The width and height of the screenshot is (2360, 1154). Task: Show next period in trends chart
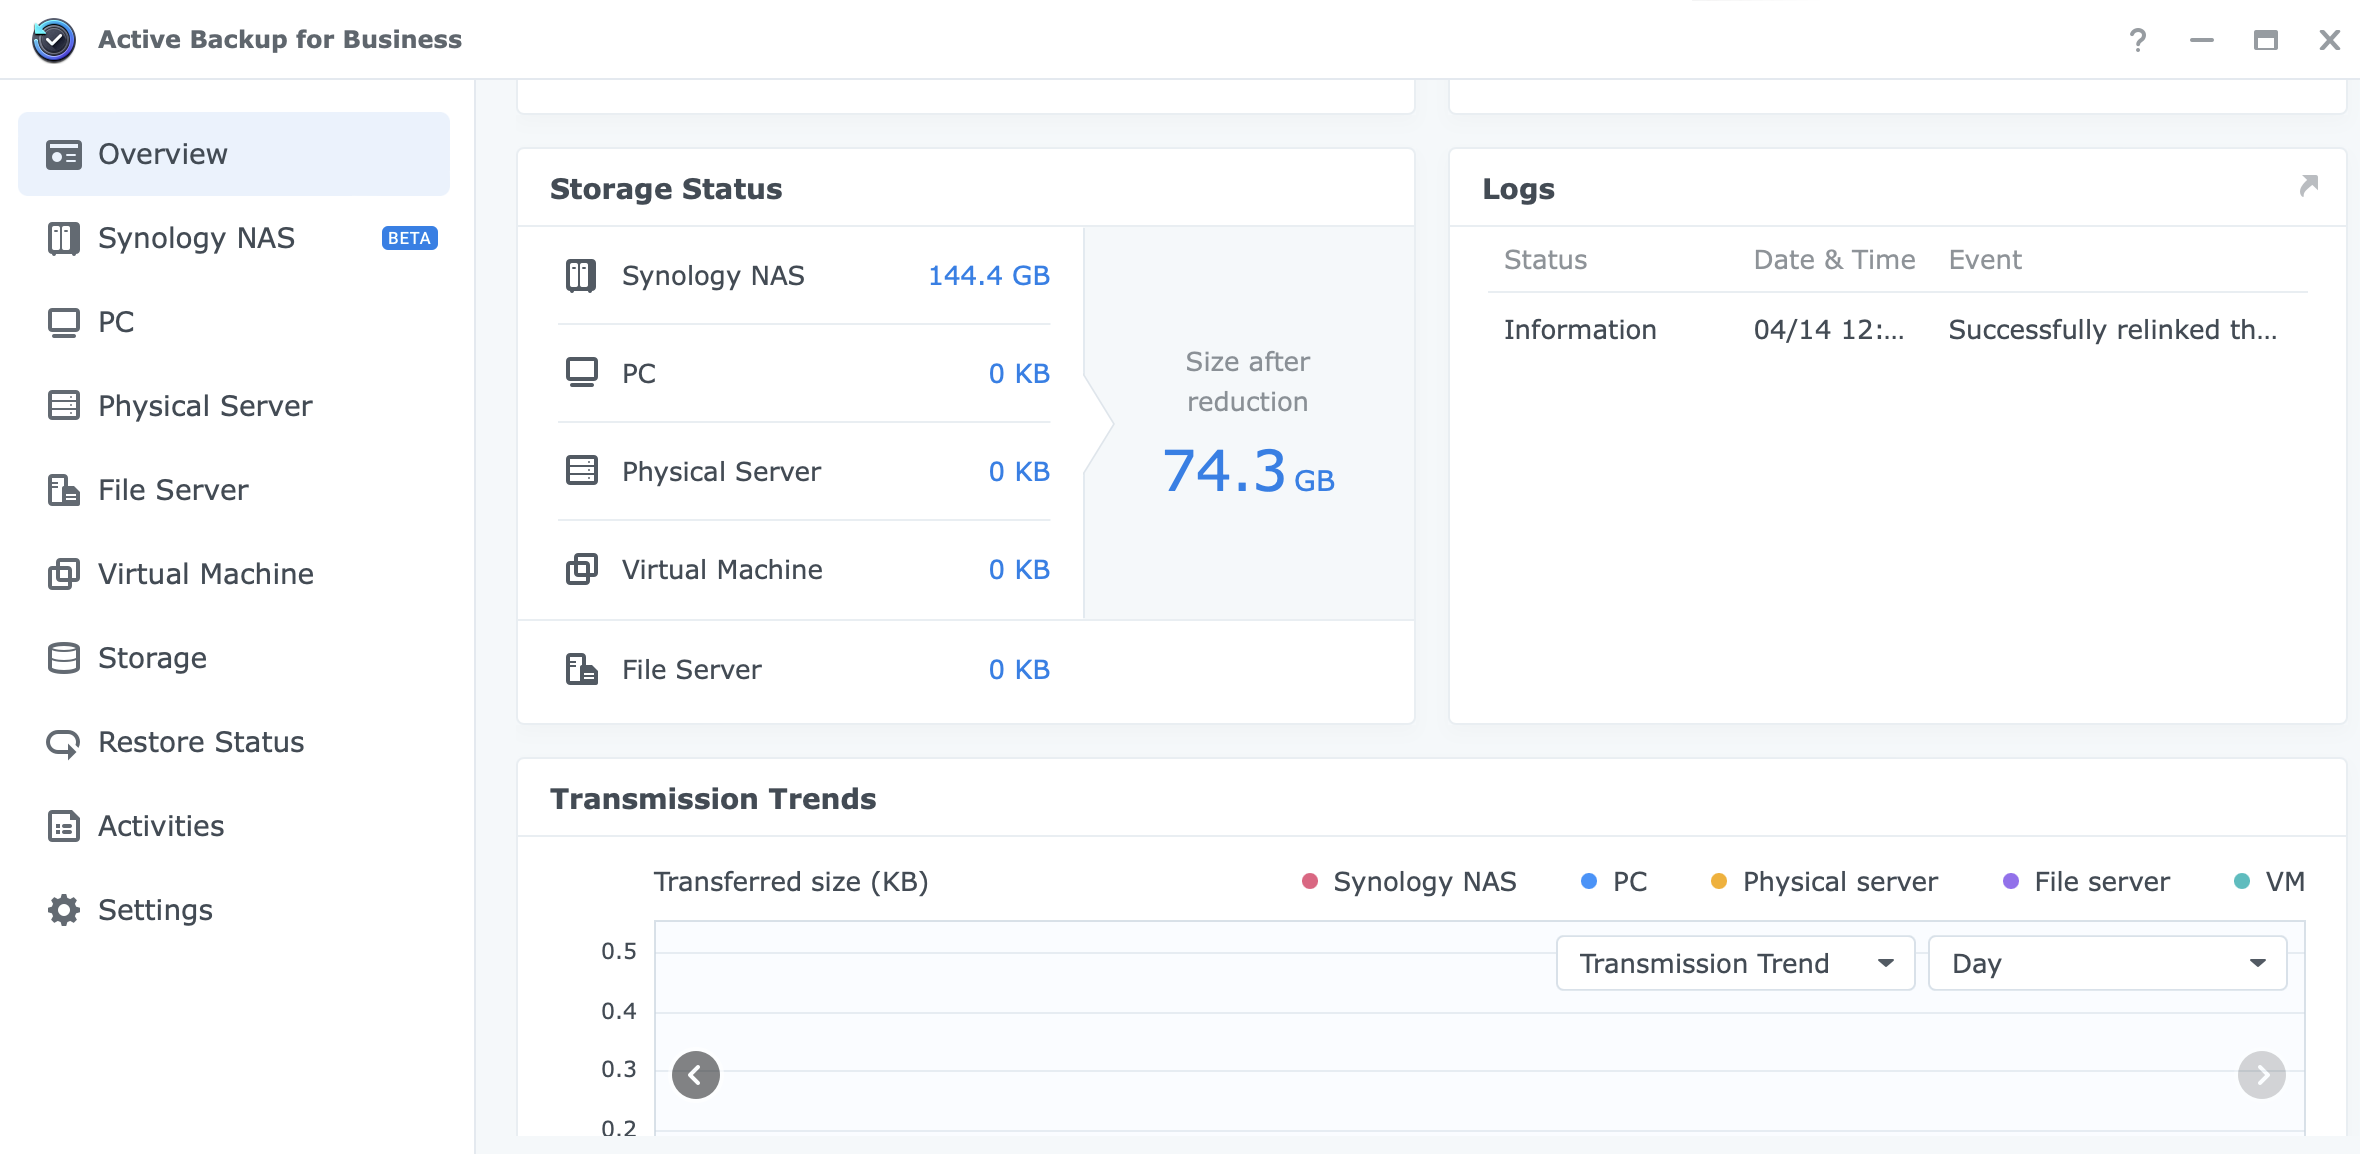(x=2262, y=1075)
